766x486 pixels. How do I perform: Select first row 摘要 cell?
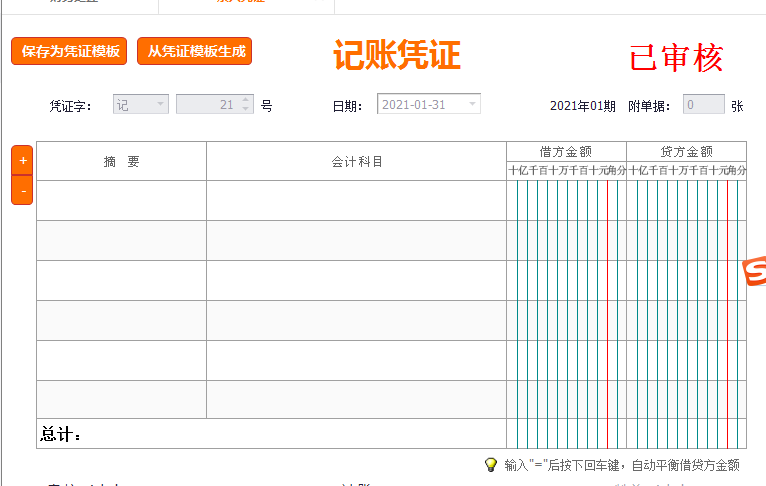click(121, 200)
